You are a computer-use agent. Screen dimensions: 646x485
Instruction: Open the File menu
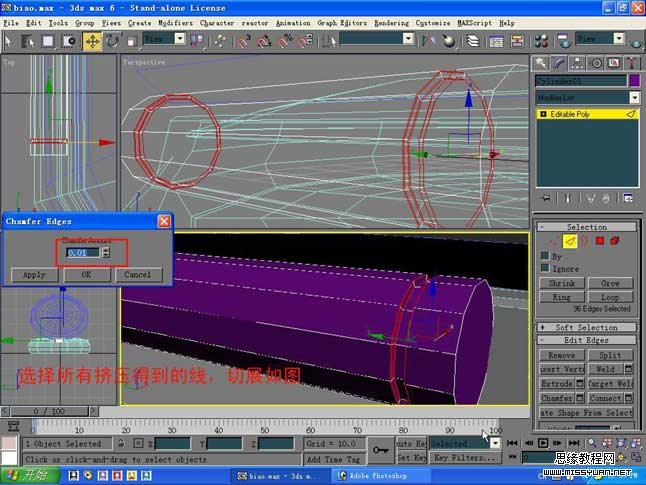[11, 23]
